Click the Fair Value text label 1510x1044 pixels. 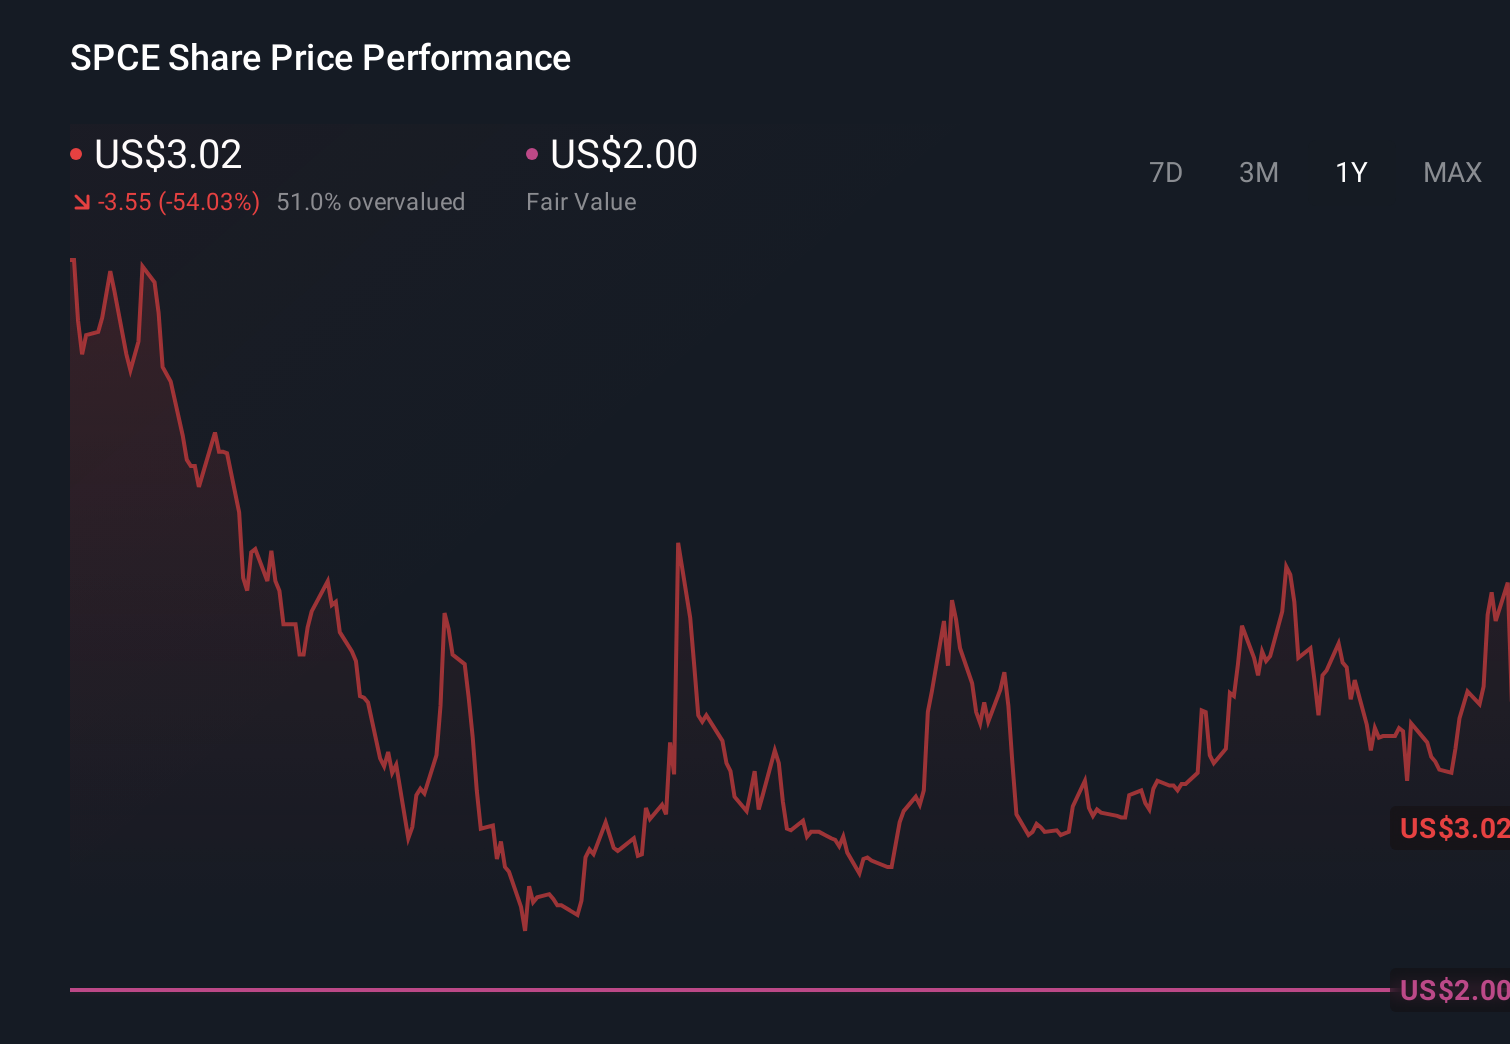click(581, 201)
